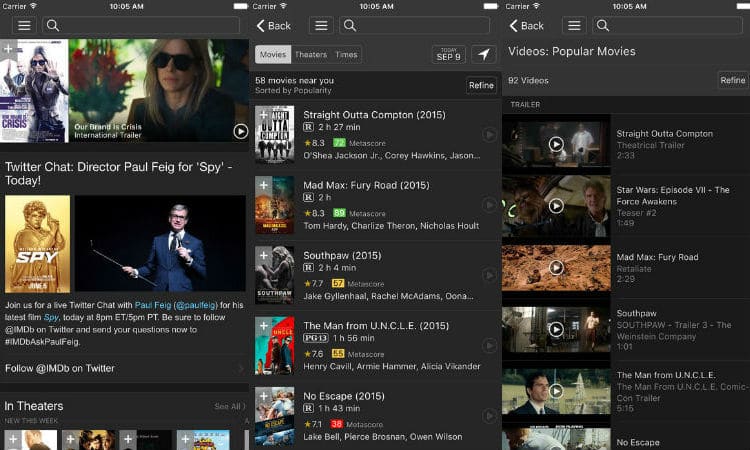Tap the 55 Metascore badge for U.N.C.L.E.

pos(338,354)
